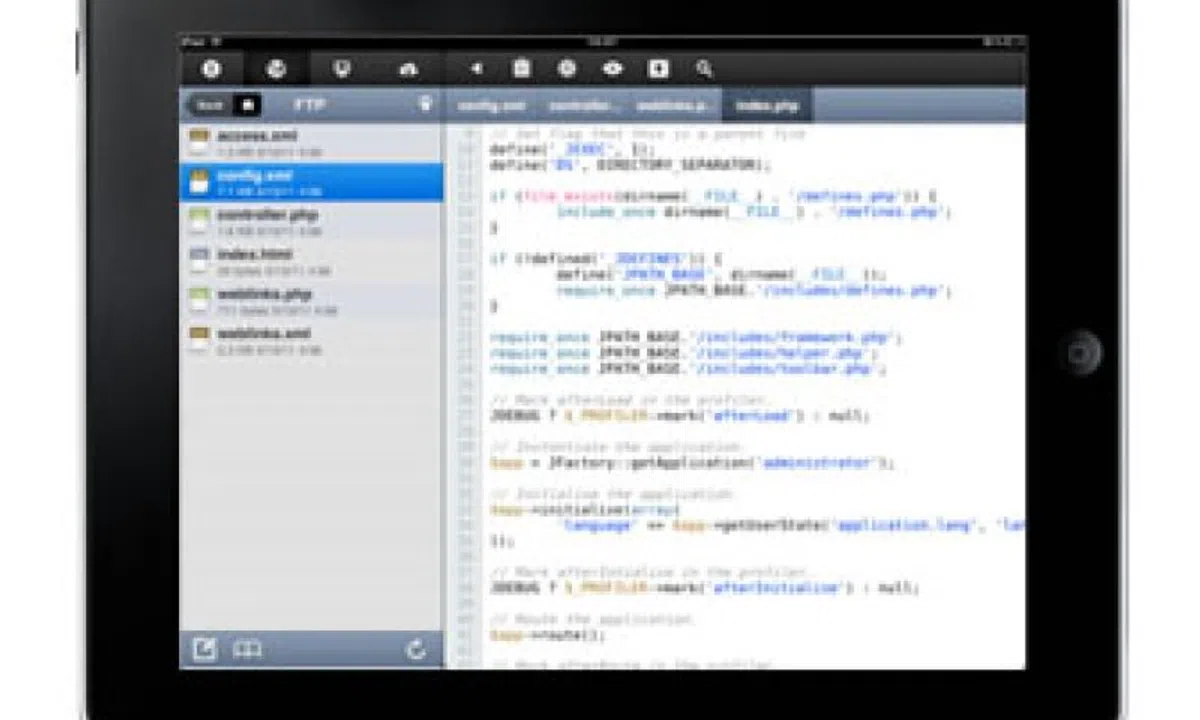The image size is (1200, 720).
Task: Refresh the FTP file list
Action: [x=417, y=650]
